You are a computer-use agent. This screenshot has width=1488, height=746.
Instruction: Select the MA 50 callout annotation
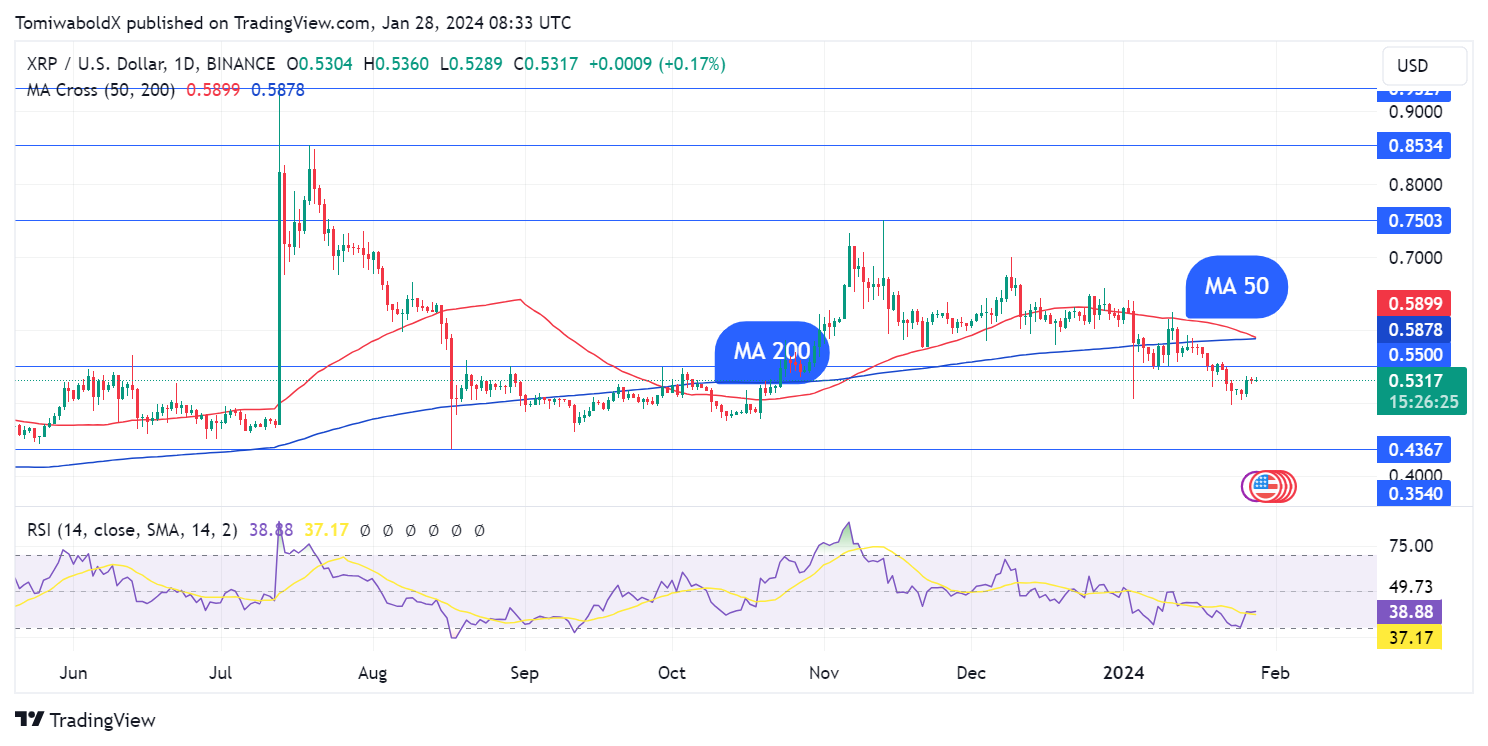pyautogui.click(x=1237, y=286)
